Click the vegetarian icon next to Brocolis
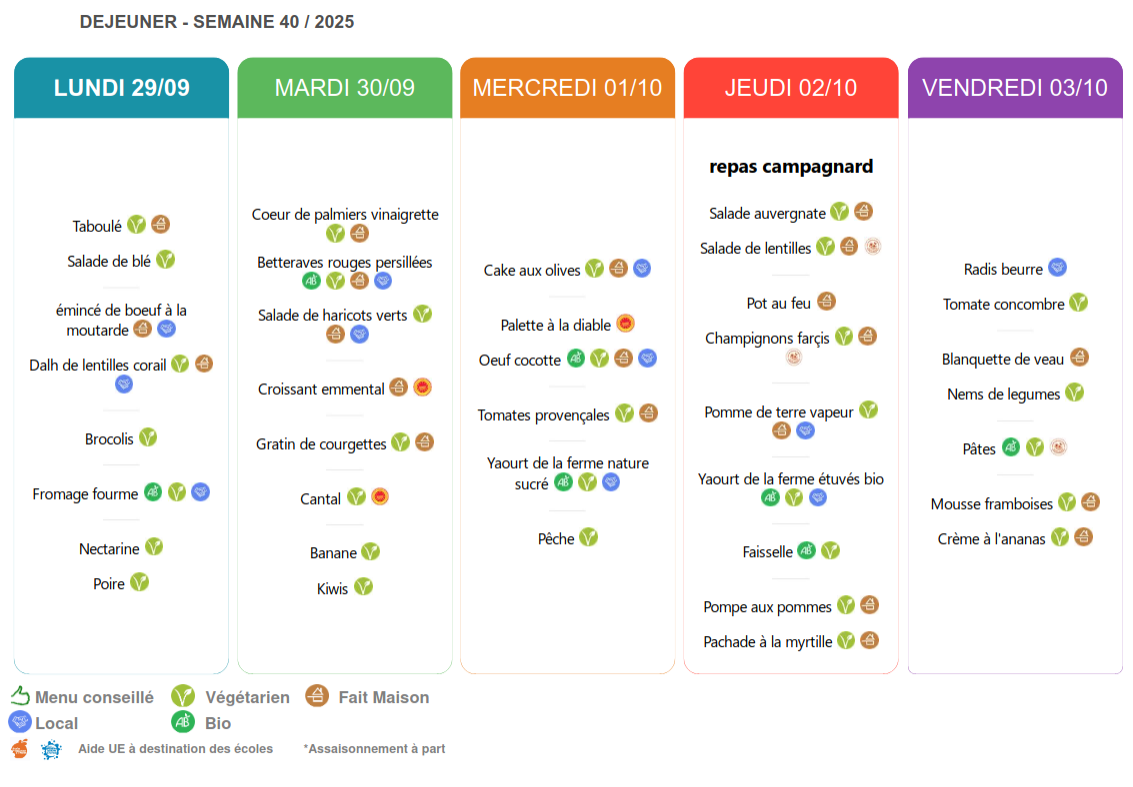Viewport: 1133px width, 787px height. click(148, 438)
